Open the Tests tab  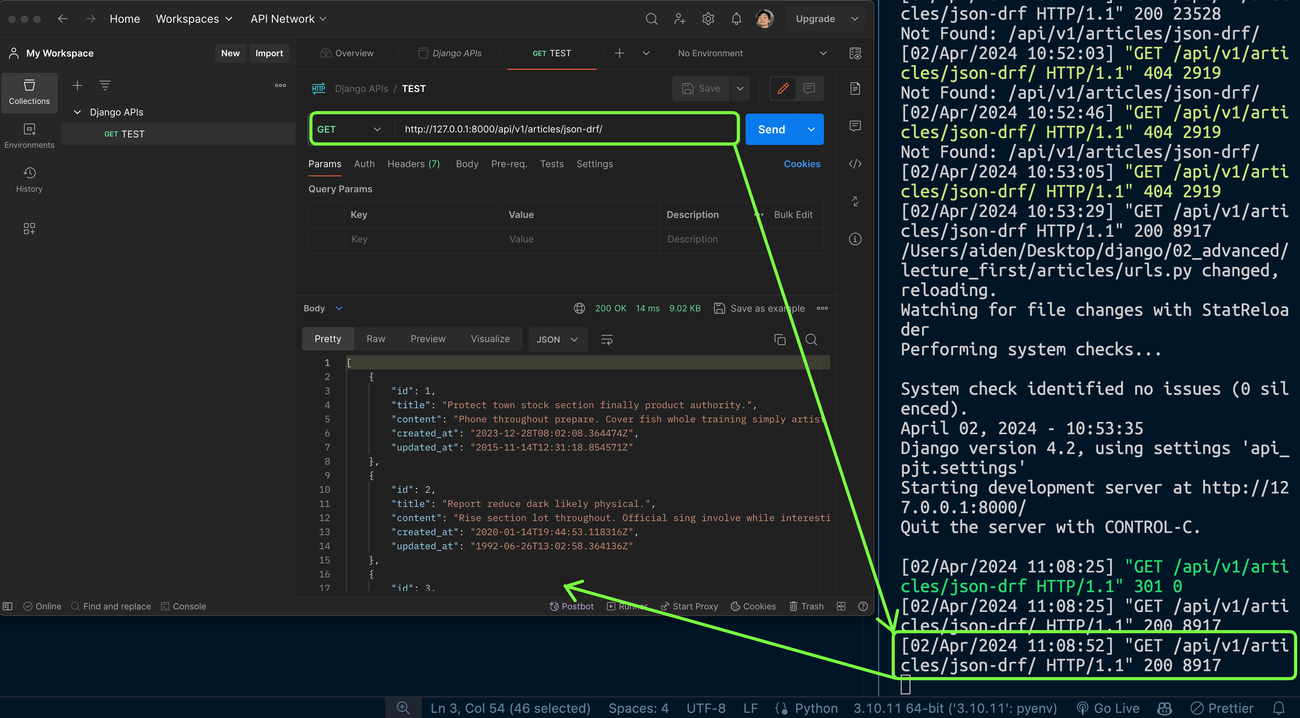pos(552,164)
